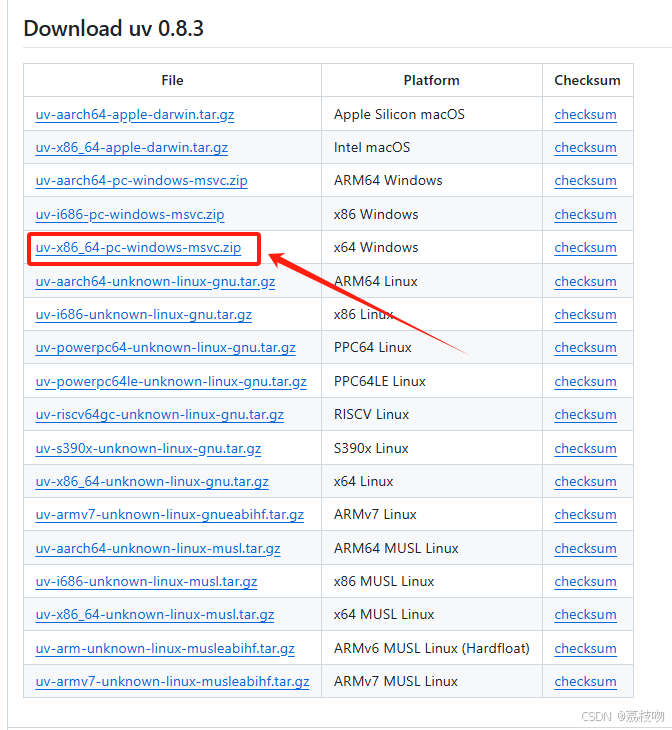Click the 'Platform' column header
Screen dimensions: 672x730
pos(432,81)
